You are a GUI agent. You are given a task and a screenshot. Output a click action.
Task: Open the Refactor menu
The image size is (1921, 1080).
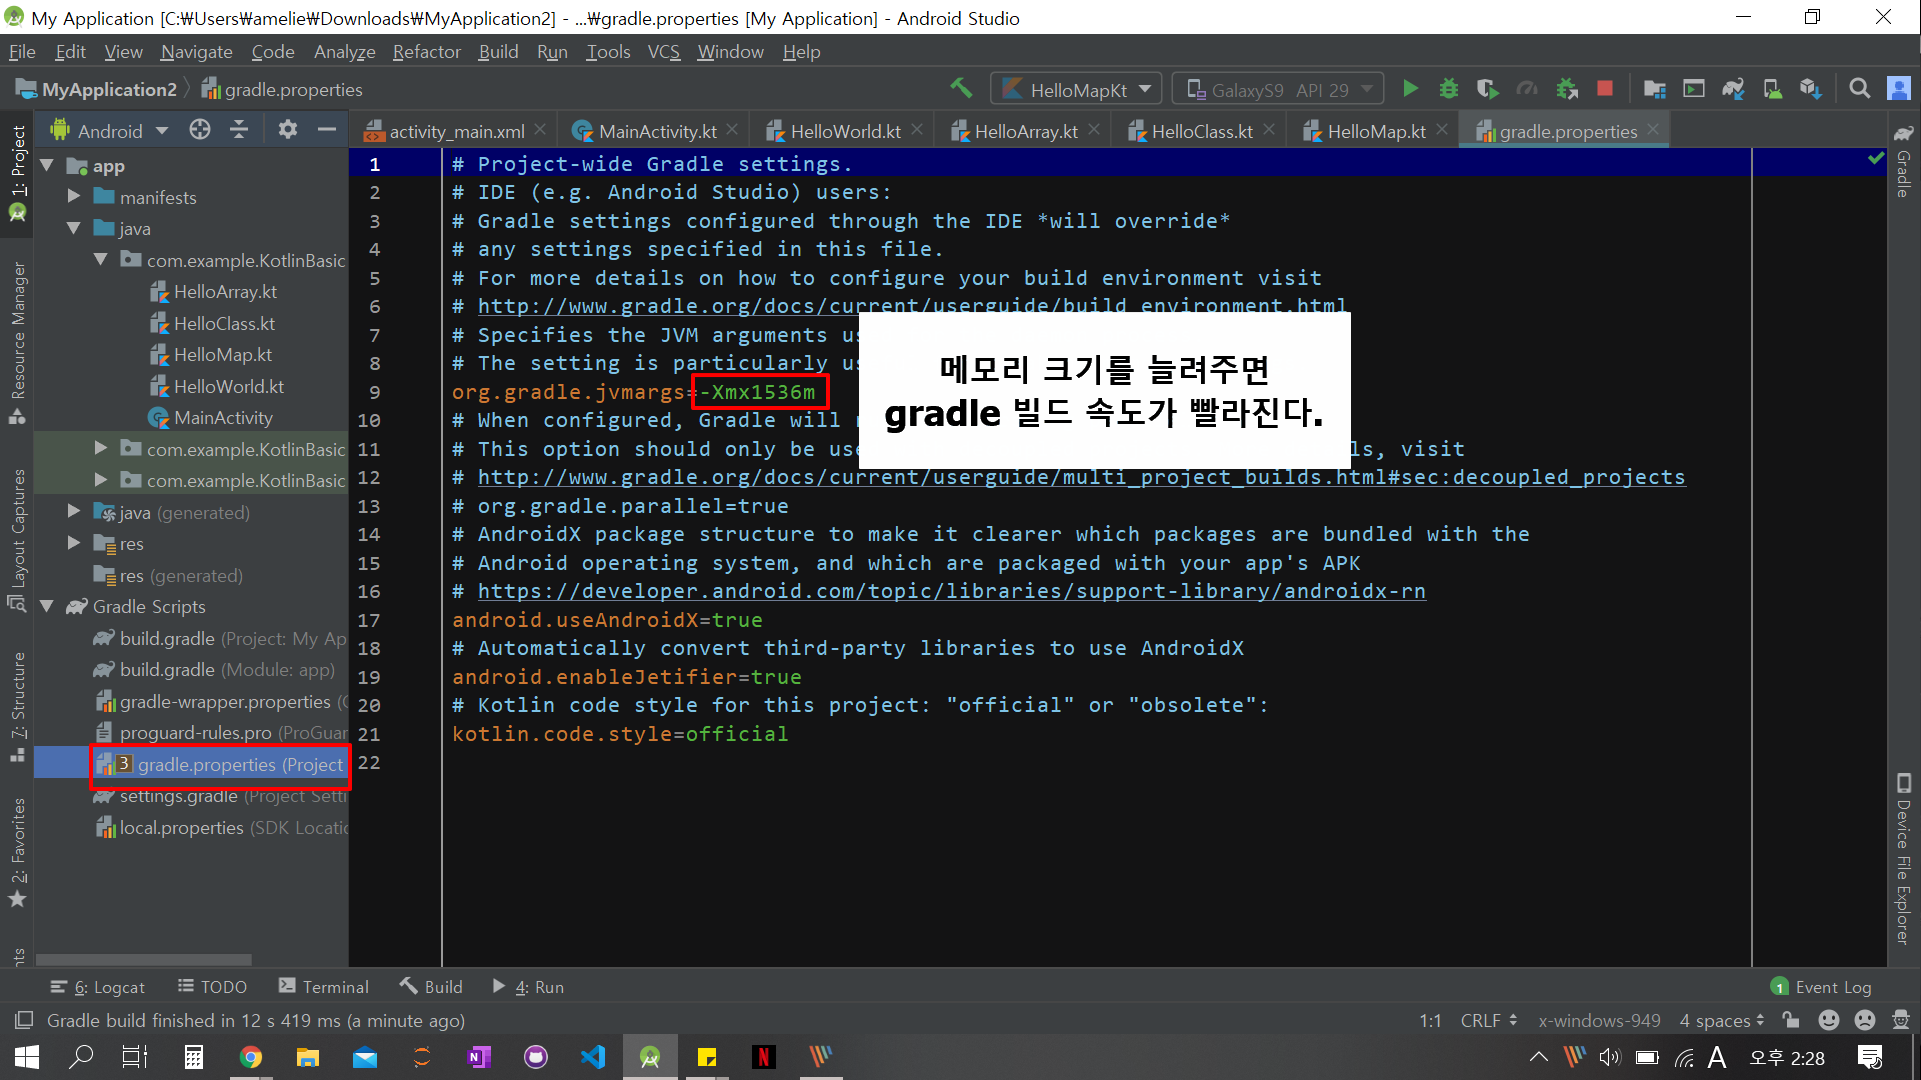point(426,52)
